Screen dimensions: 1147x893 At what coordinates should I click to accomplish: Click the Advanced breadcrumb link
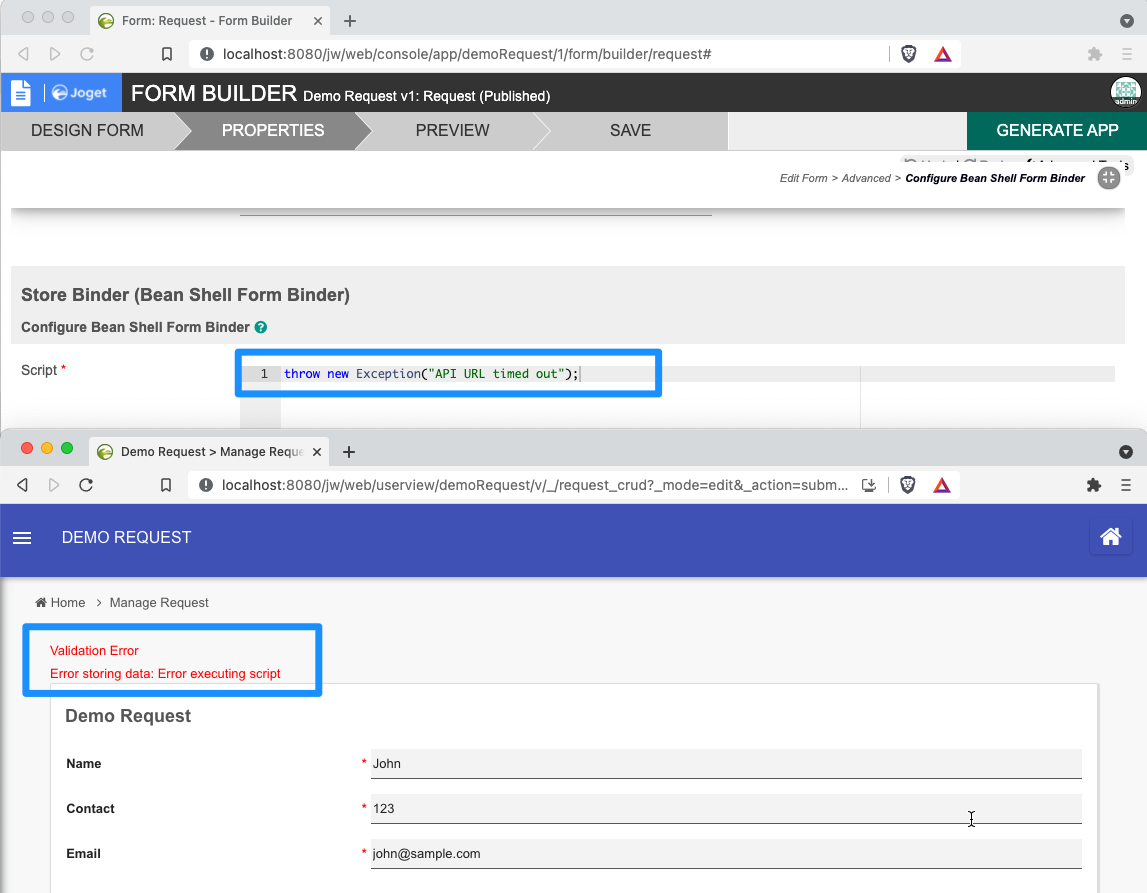(866, 179)
